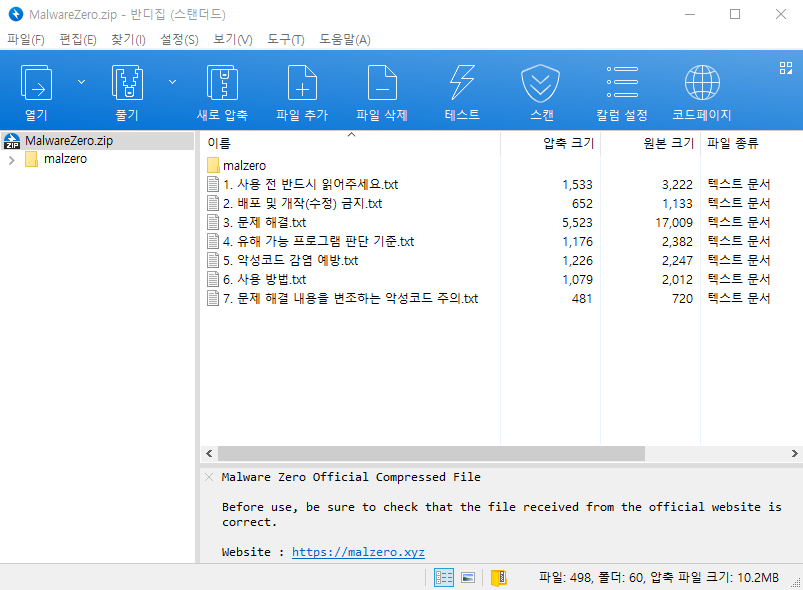Open the 설정(S) menu
Screen dimensions: 803x590
pyautogui.click(x=179, y=39)
